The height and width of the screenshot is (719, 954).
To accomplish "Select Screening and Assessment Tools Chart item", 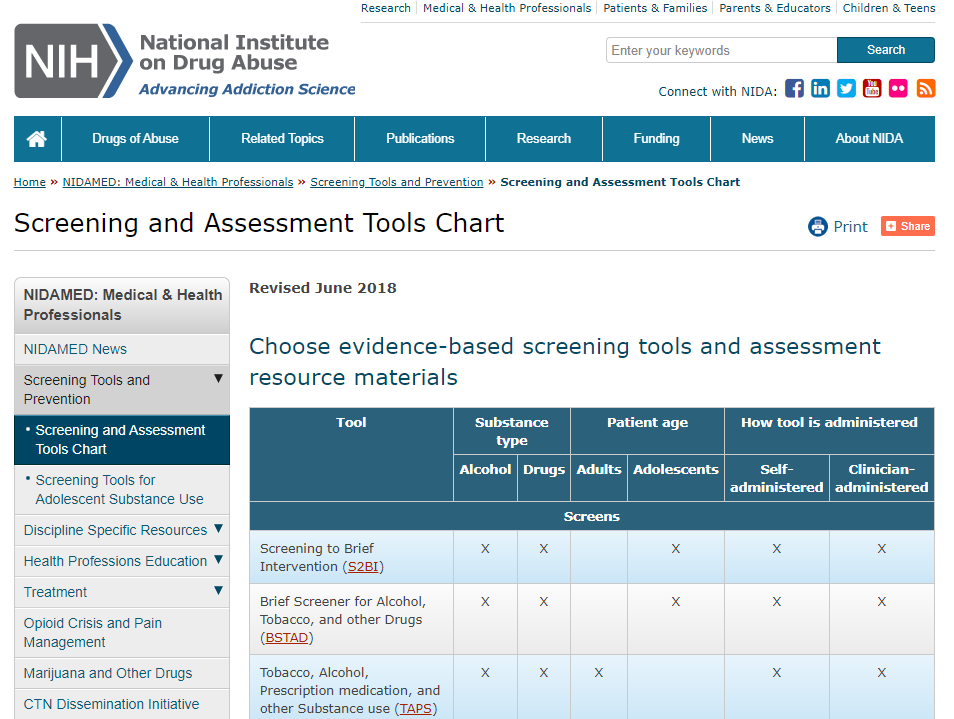I will click(x=122, y=440).
